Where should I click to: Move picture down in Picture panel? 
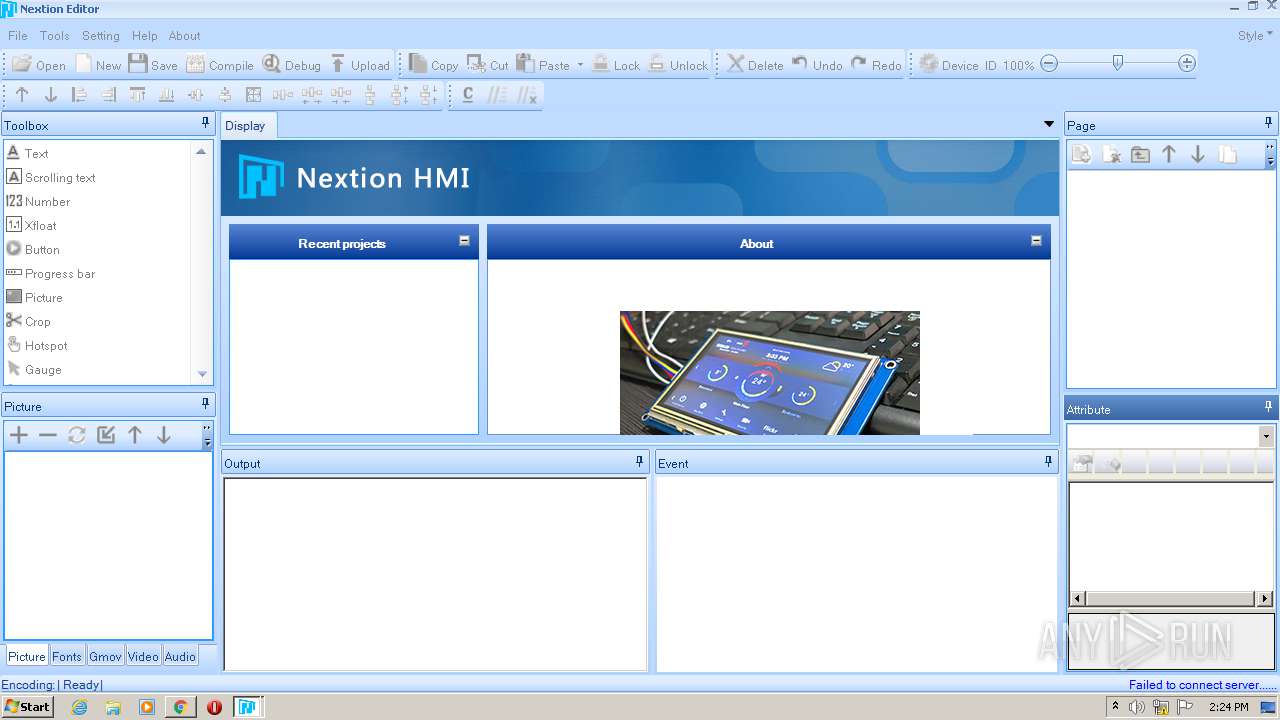coord(164,435)
